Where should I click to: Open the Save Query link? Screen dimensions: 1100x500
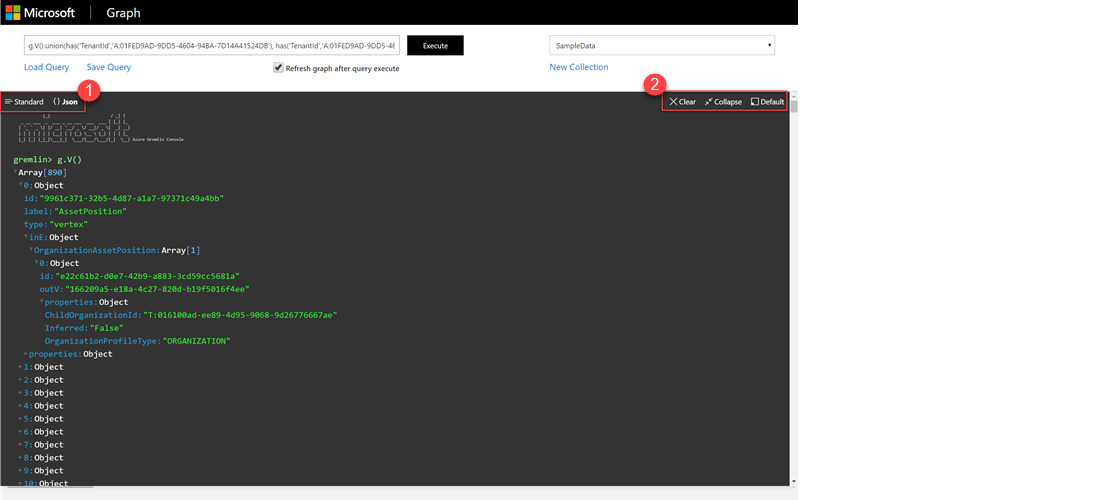point(109,67)
